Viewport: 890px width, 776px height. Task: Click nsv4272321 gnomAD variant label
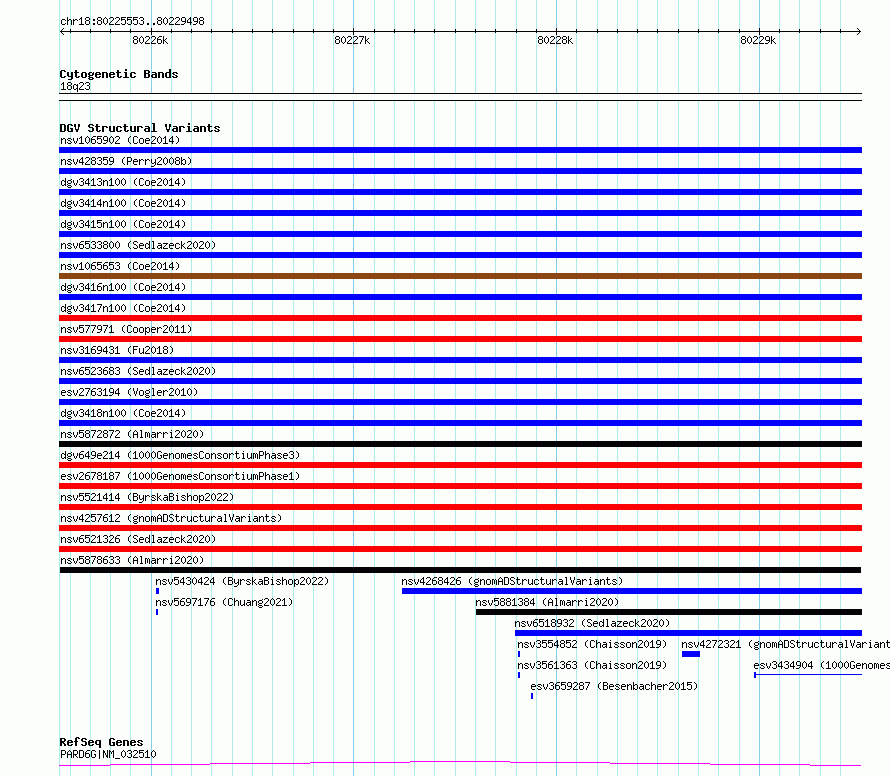click(786, 644)
